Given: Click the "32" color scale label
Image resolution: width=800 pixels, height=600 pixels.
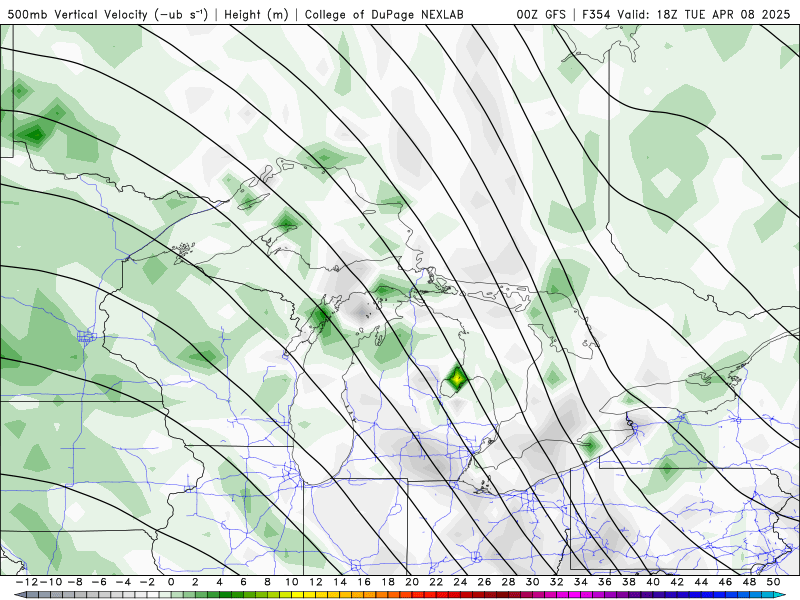Looking at the screenshot, I should tap(557, 582).
